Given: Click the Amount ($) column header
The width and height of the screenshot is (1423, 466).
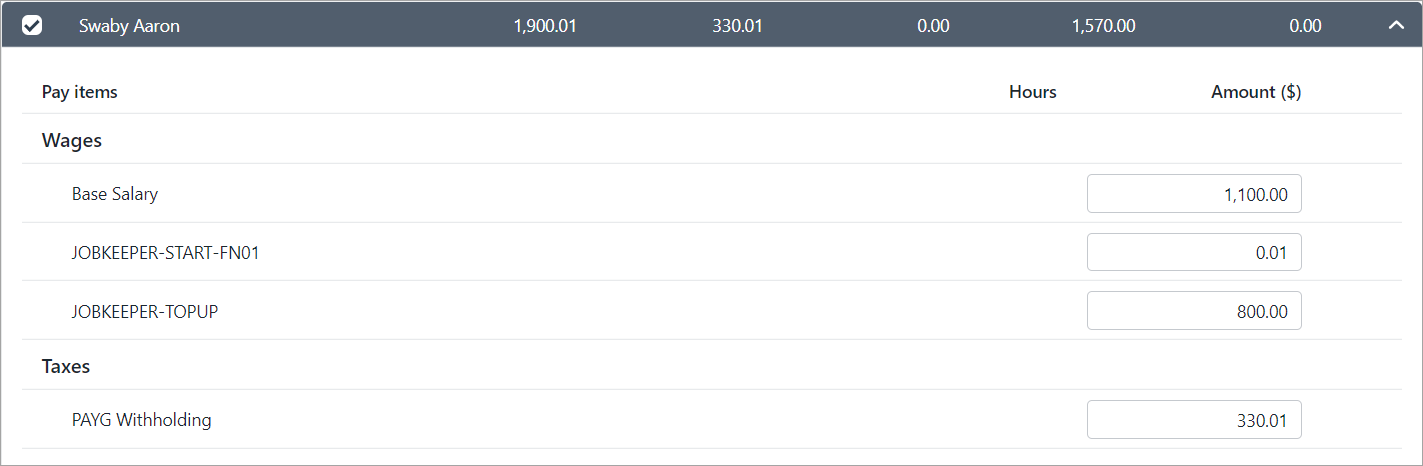Looking at the screenshot, I should point(1256,92).
